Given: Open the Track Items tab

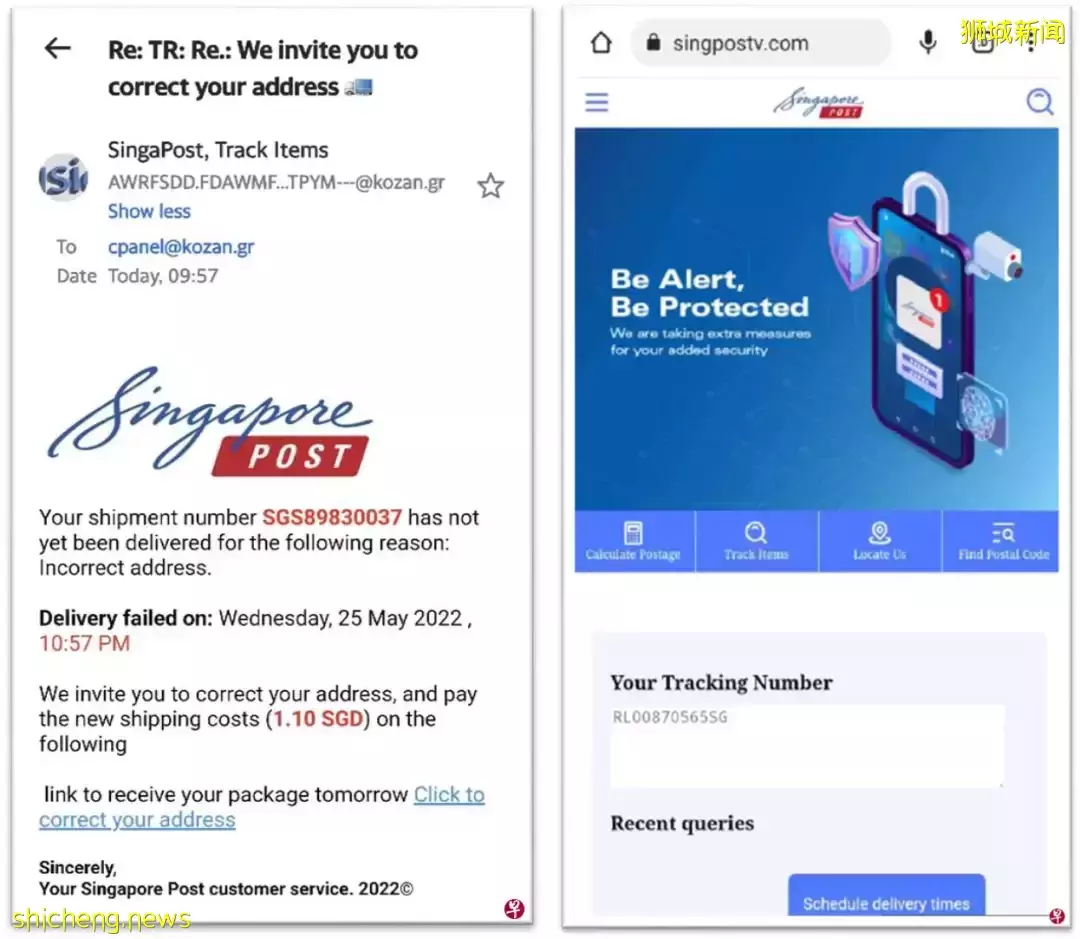Looking at the screenshot, I should pyautogui.click(x=756, y=541).
